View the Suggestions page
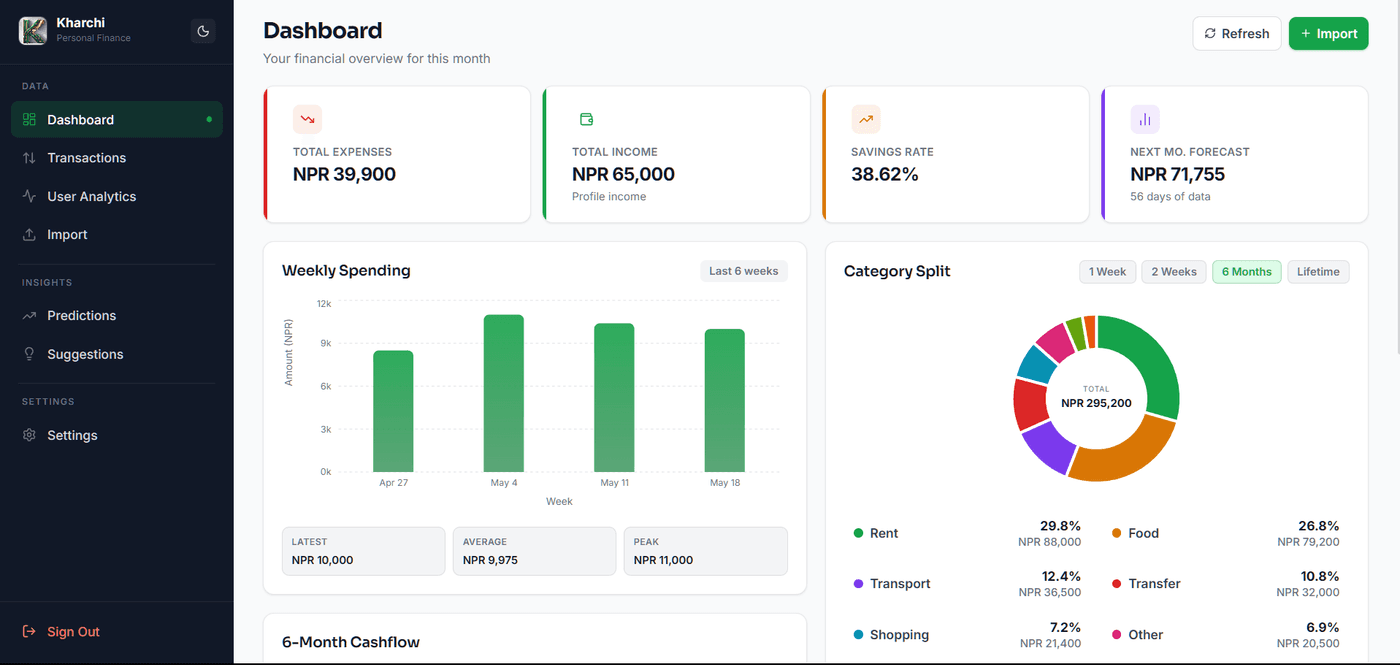The height and width of the screenshot is (665, 1400). [117, 354]
